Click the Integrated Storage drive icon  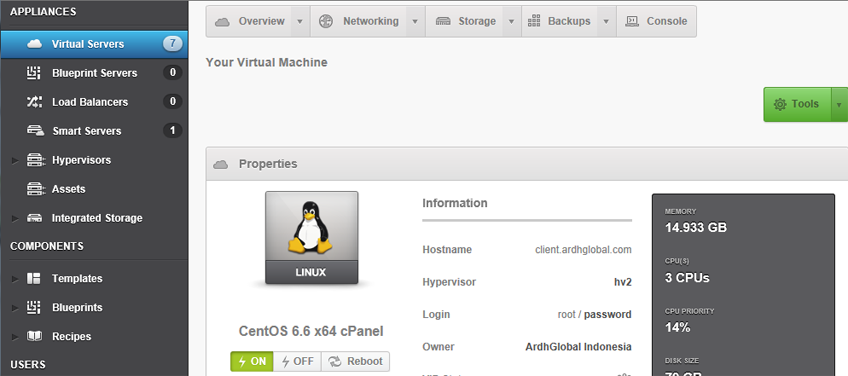[35, 218]
